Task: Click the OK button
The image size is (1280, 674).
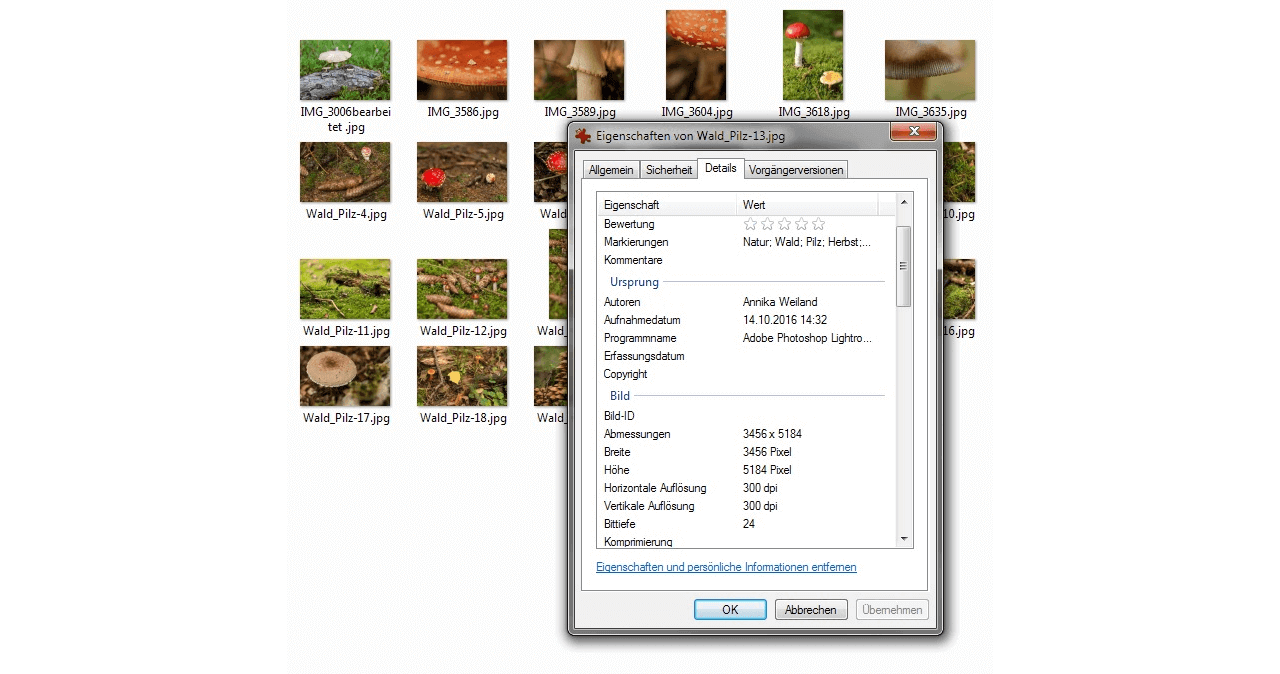Action: point(730,610)
